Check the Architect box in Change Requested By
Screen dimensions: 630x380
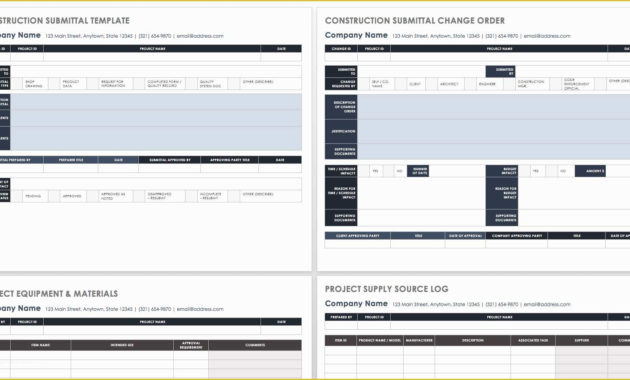(432, 84)
